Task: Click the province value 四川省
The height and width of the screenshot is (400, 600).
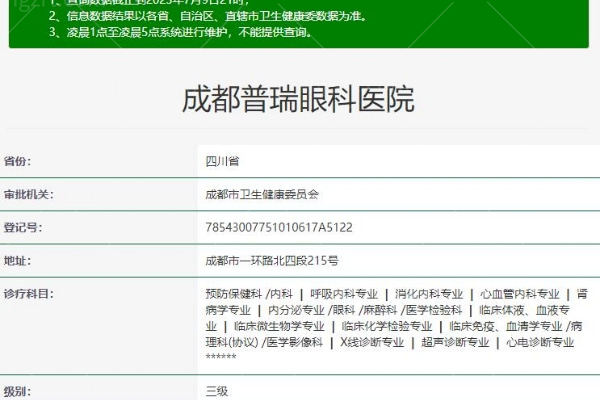Action: point(221,160)
